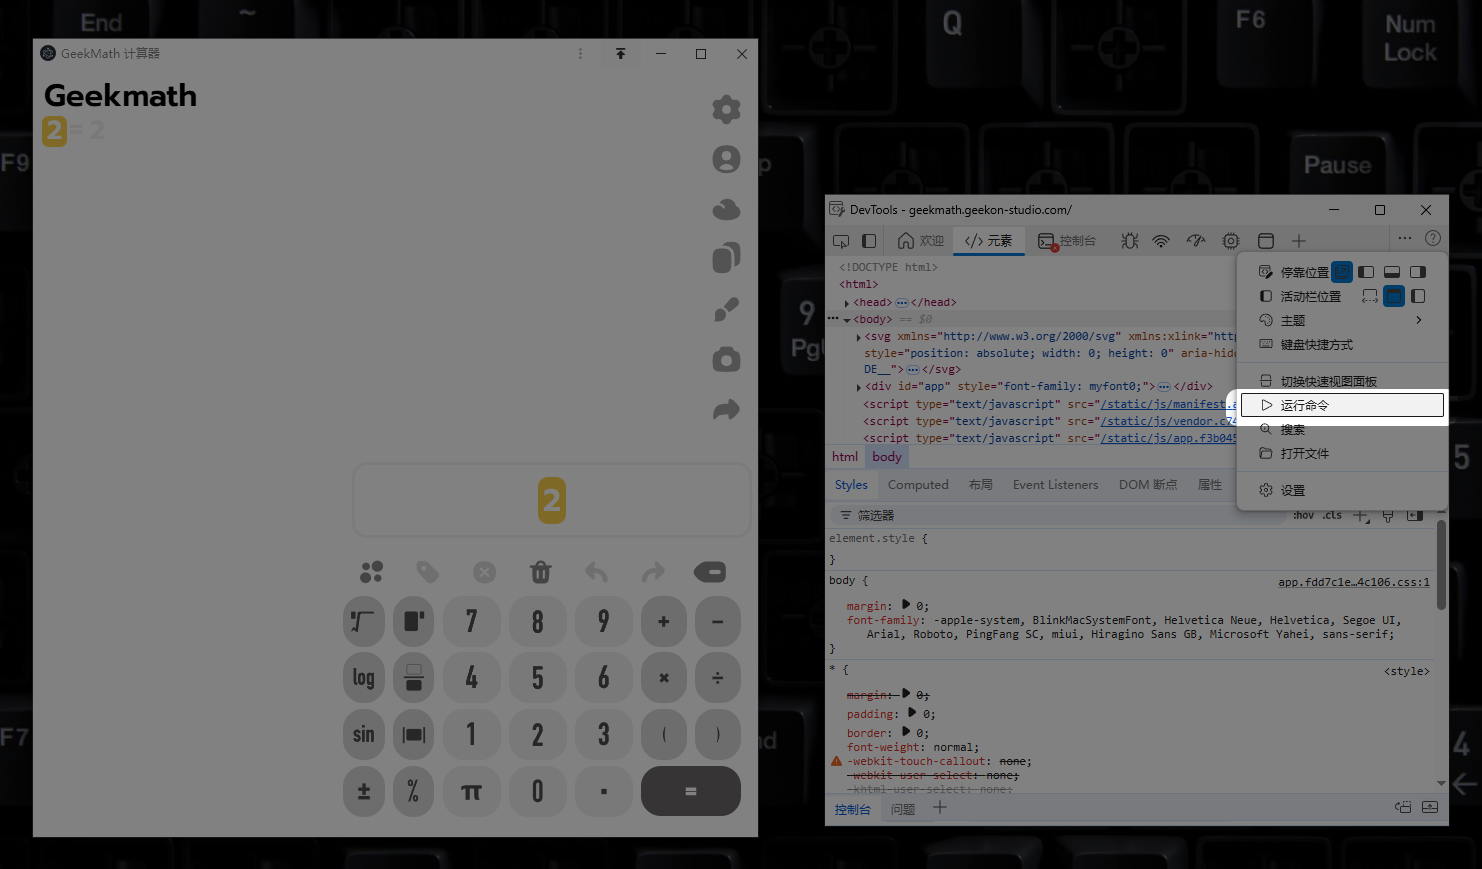Open the Application panel icon in DevTools
1482x869 pixels.
coord(1266,241)
